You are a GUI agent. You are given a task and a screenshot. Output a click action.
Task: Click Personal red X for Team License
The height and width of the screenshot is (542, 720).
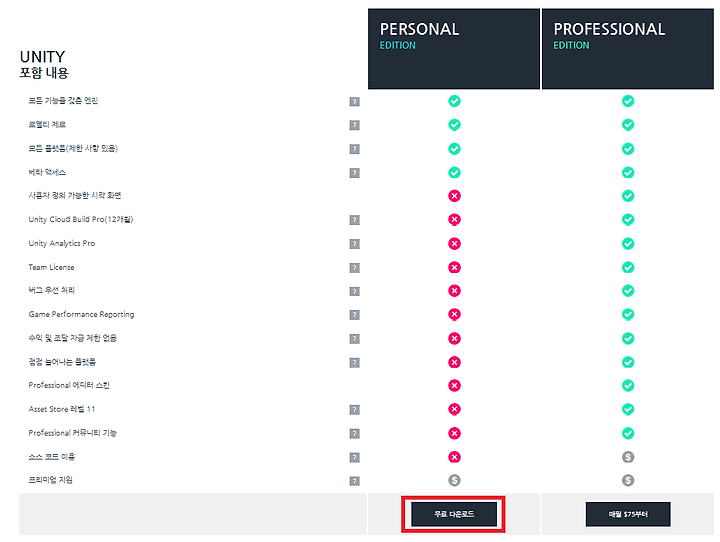coord(454,267)
